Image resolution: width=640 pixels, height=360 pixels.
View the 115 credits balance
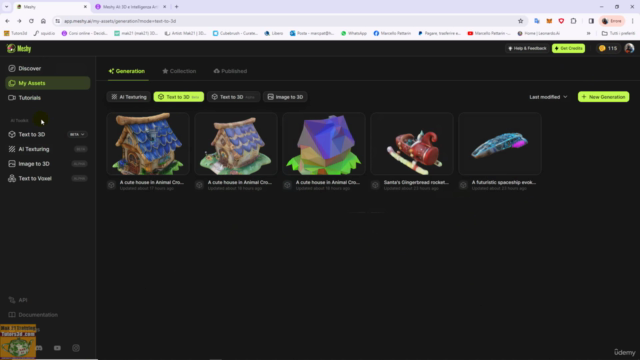[608, 49]
